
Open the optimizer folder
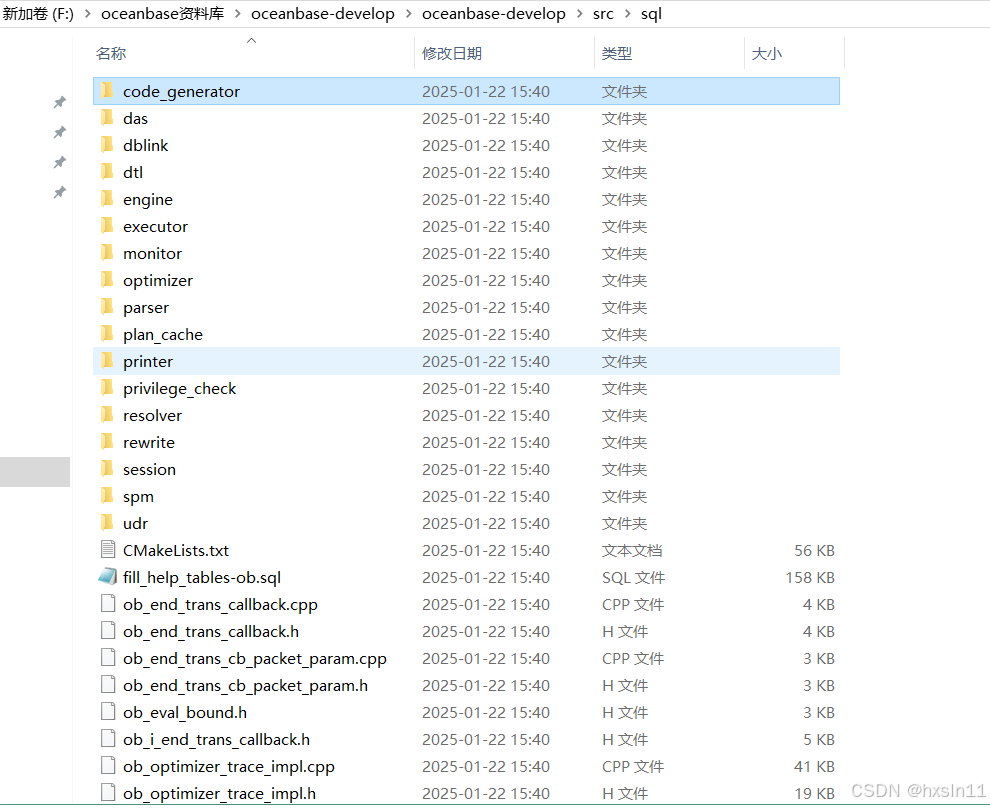[156, 280]
